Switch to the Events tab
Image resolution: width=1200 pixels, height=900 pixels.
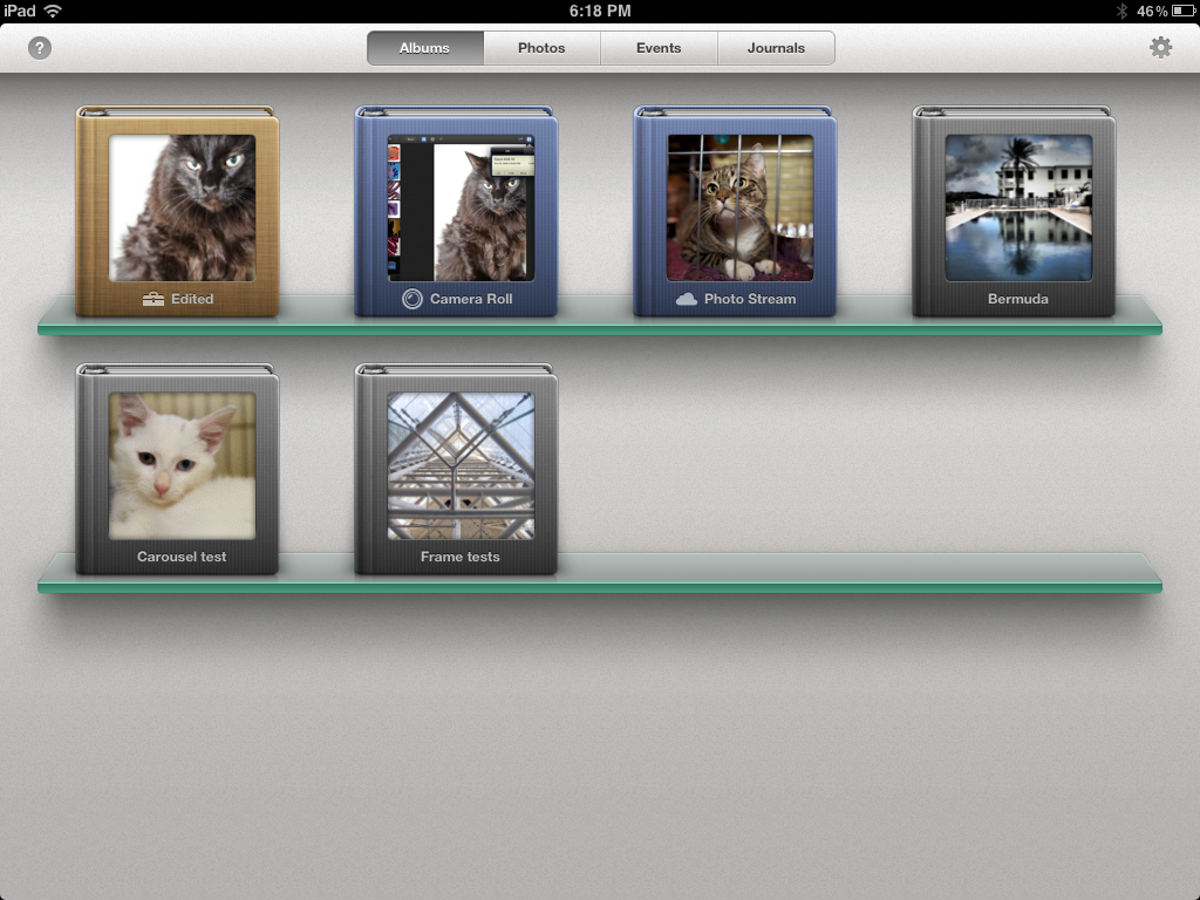(x=658, y=48)
